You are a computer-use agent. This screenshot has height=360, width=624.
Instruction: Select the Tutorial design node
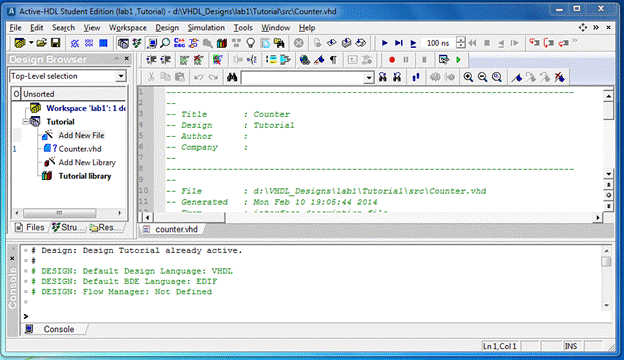[x=60, y=122]
